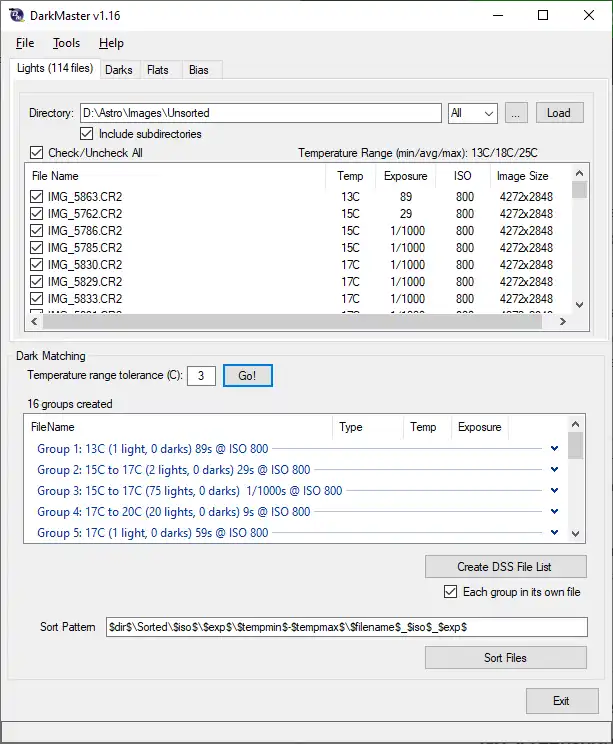Click the browse (...) directory button
This screenshot has width=613, height=744.
(x=516, y=113)
